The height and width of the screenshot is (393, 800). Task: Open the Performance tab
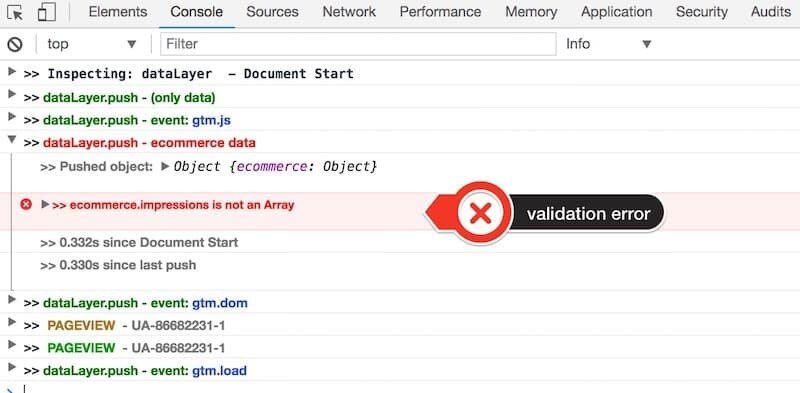click(440, 12)
